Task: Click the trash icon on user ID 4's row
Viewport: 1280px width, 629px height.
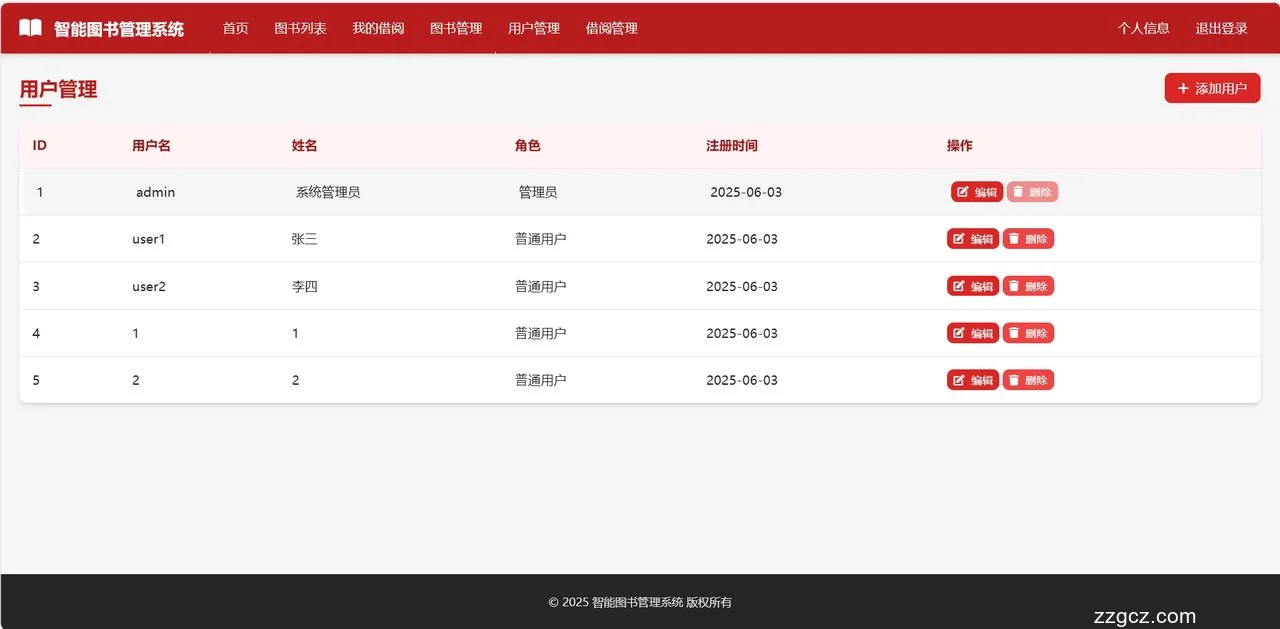Action: (1015, 332)
